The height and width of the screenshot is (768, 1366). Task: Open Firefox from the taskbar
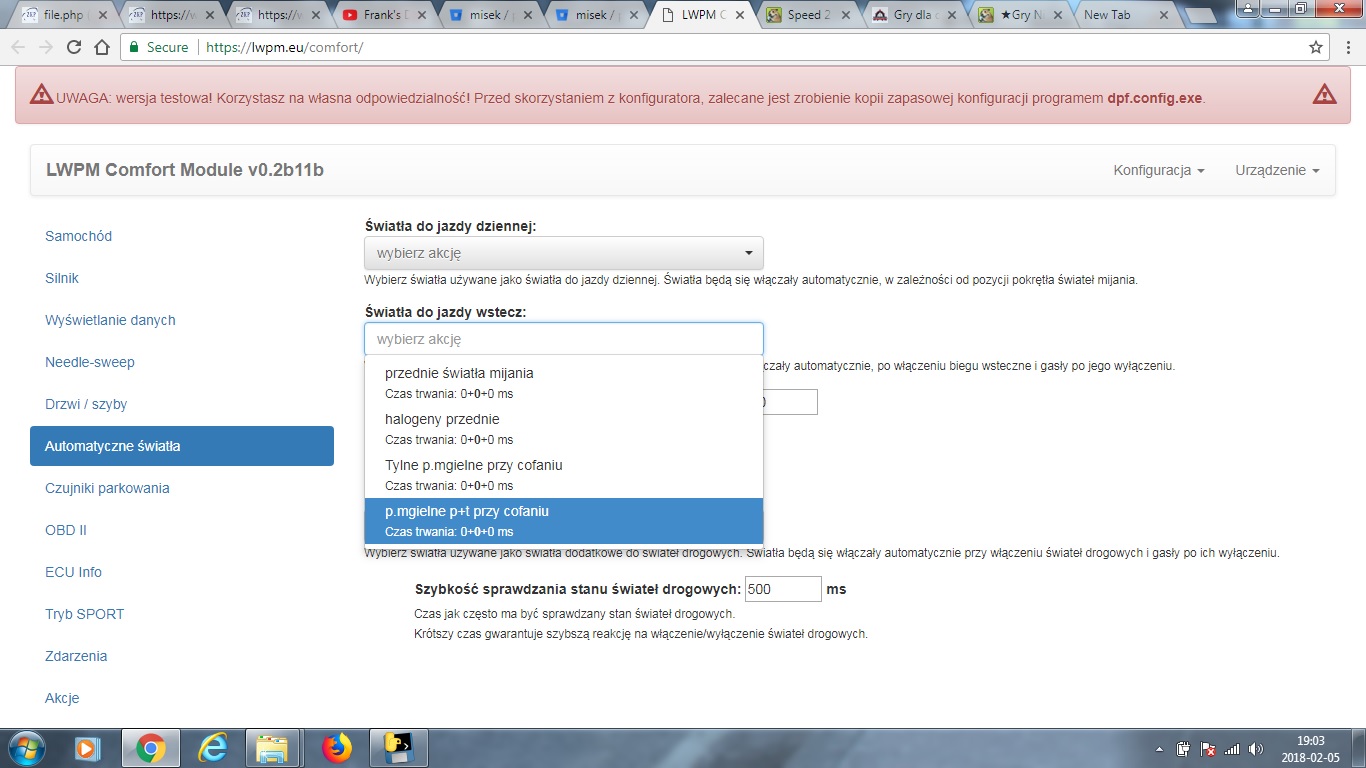[x=337, y=748]
